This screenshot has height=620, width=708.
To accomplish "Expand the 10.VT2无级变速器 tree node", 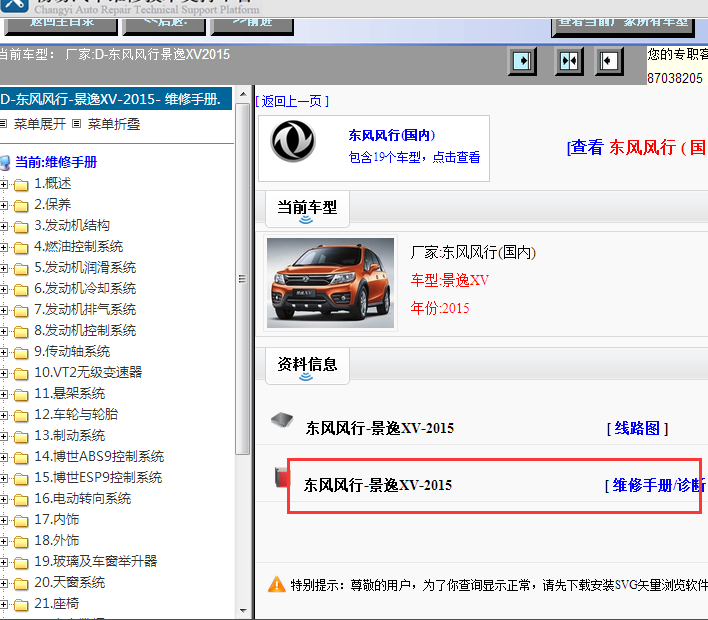I will (x=4, y=374).
